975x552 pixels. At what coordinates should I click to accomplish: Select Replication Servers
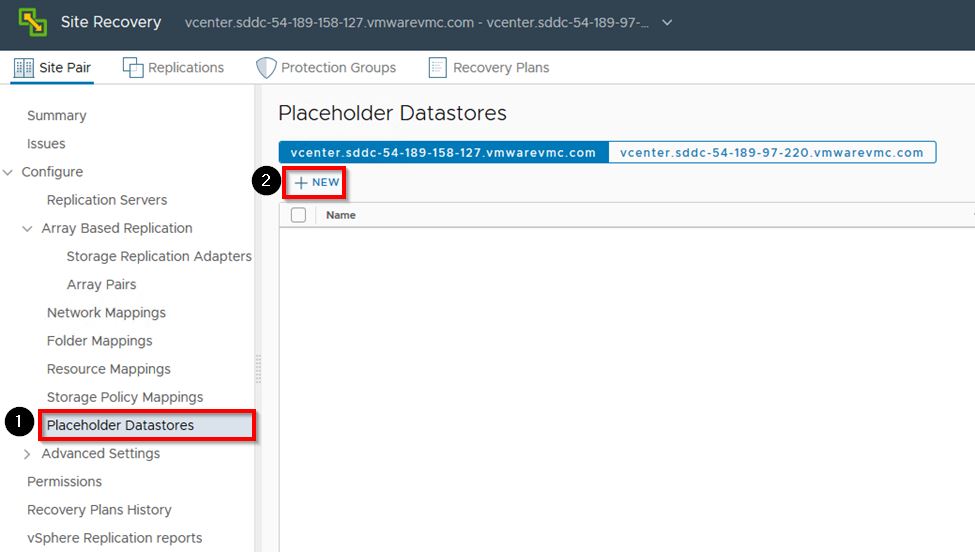tap(107, 200)
